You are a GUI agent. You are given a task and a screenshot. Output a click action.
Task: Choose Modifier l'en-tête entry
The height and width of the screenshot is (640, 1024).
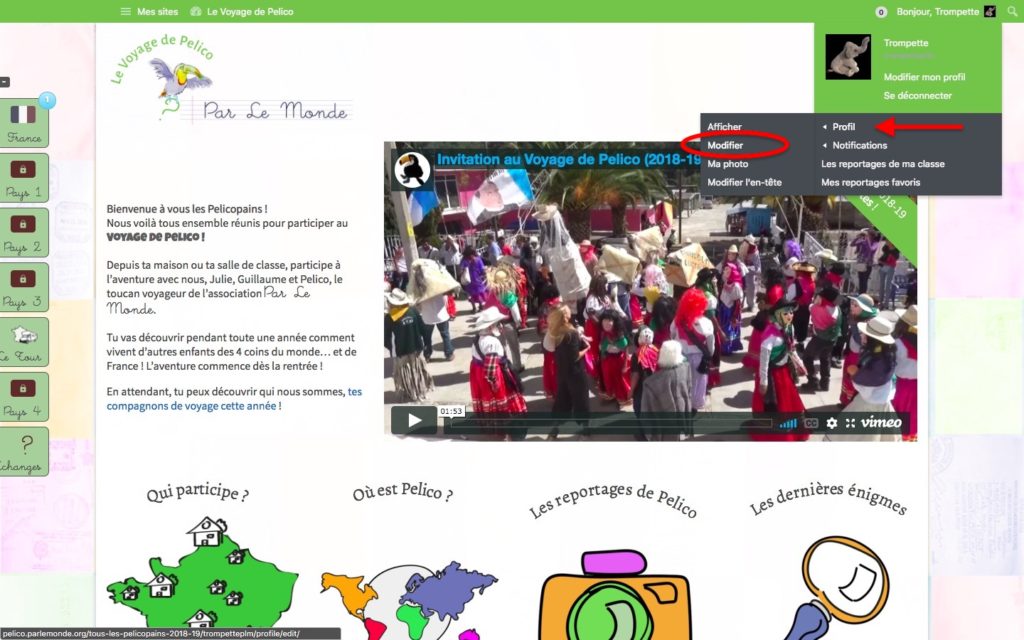(744, 182)
